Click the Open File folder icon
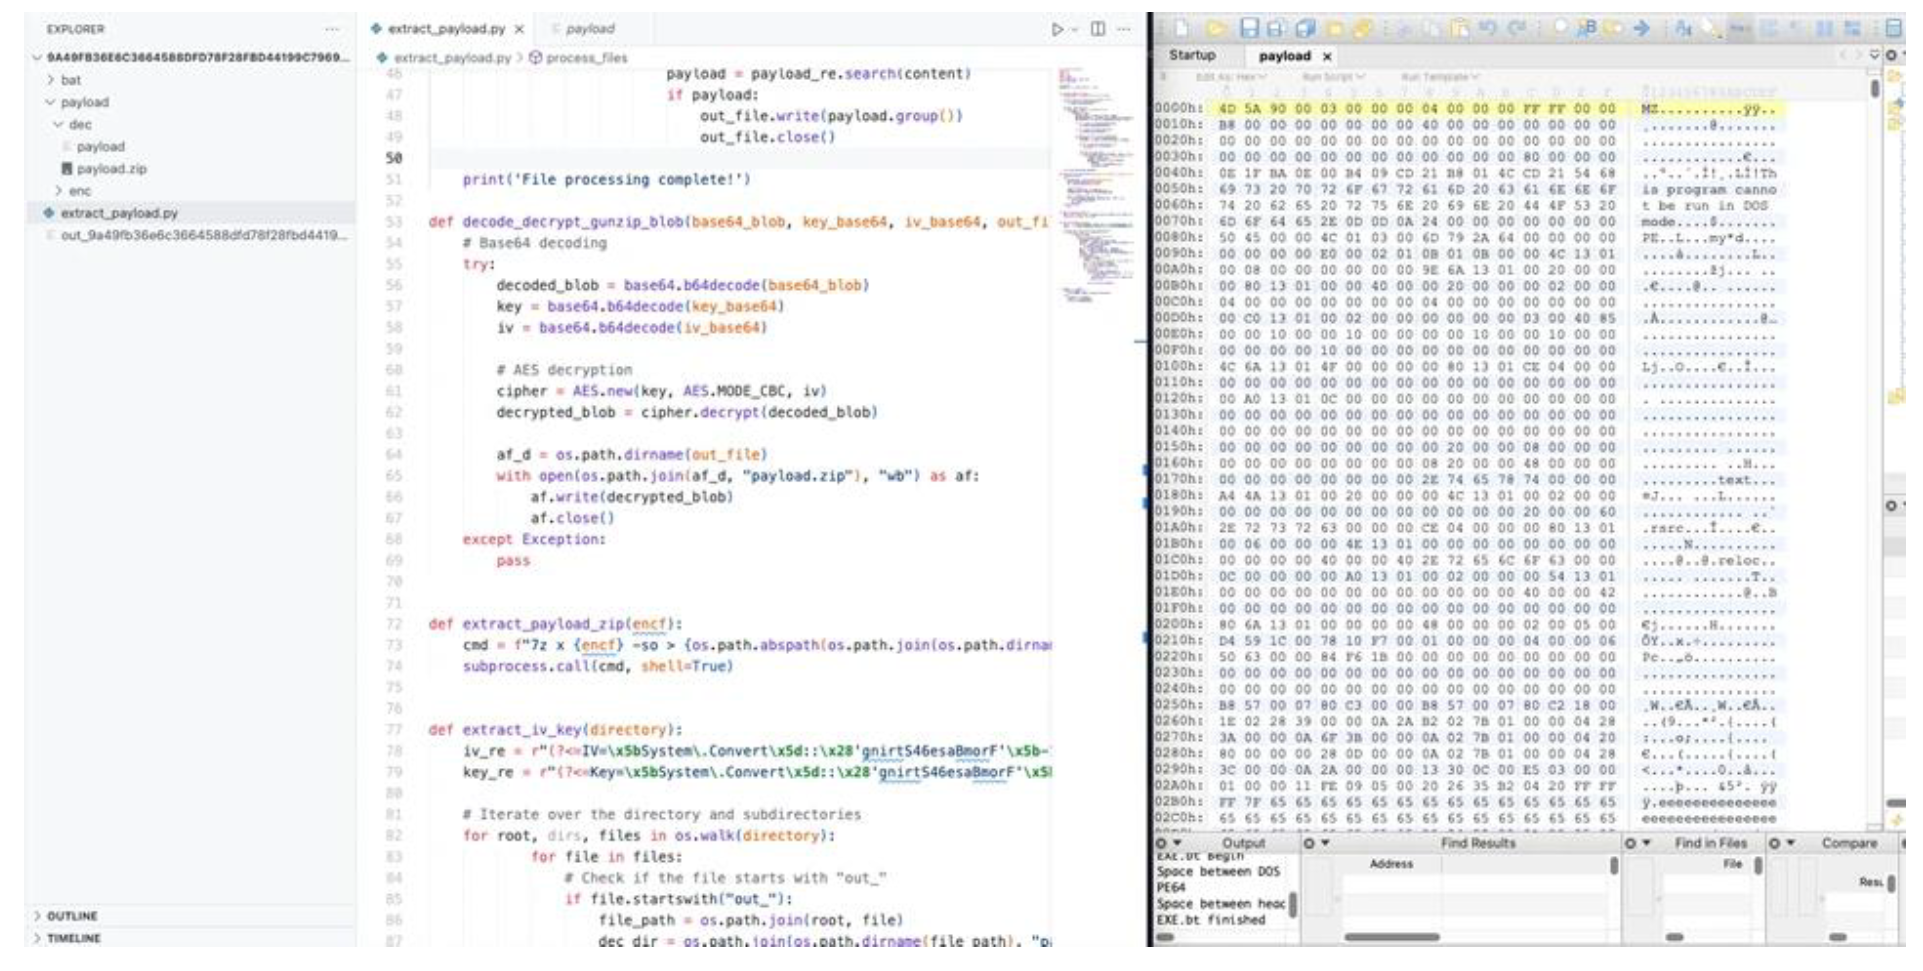Viewport: 1923px width, 971px height. tap(1215, 29)
